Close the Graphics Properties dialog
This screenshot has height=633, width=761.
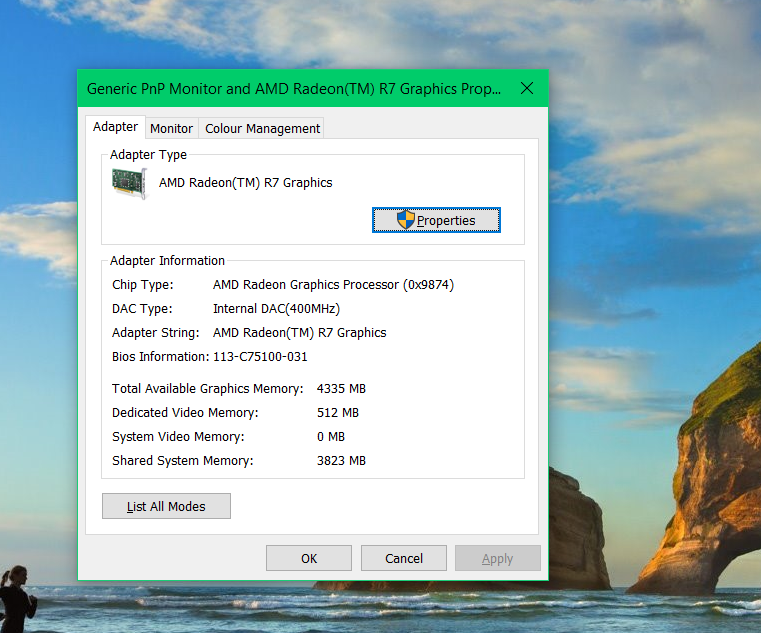(527, 88)
